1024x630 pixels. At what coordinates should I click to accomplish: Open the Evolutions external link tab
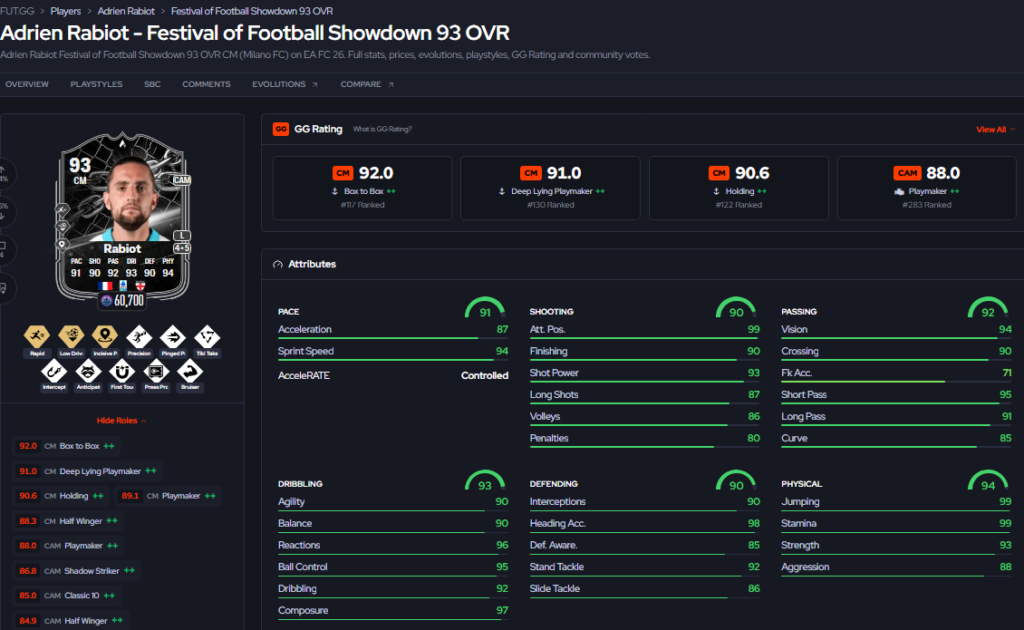pyautogui.click(x=285, y=84)
